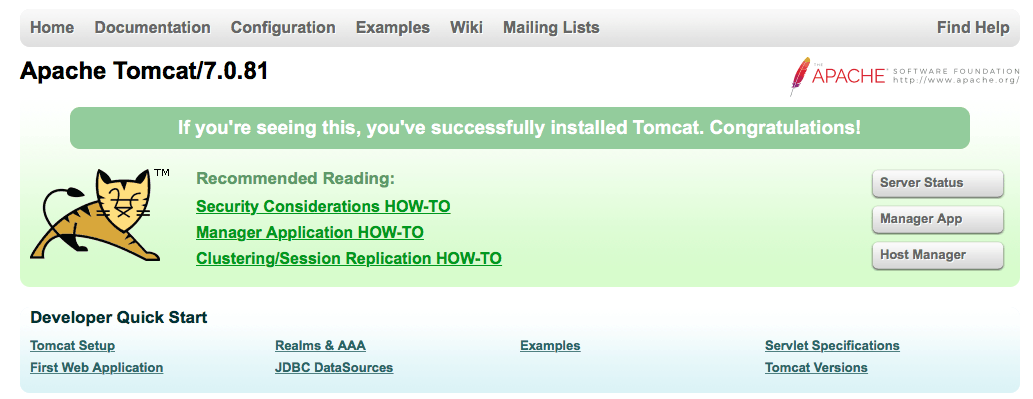1033x399 pixels.
Task: Select Examples in the top navigation bar
Action: click(x=393, y=28)
